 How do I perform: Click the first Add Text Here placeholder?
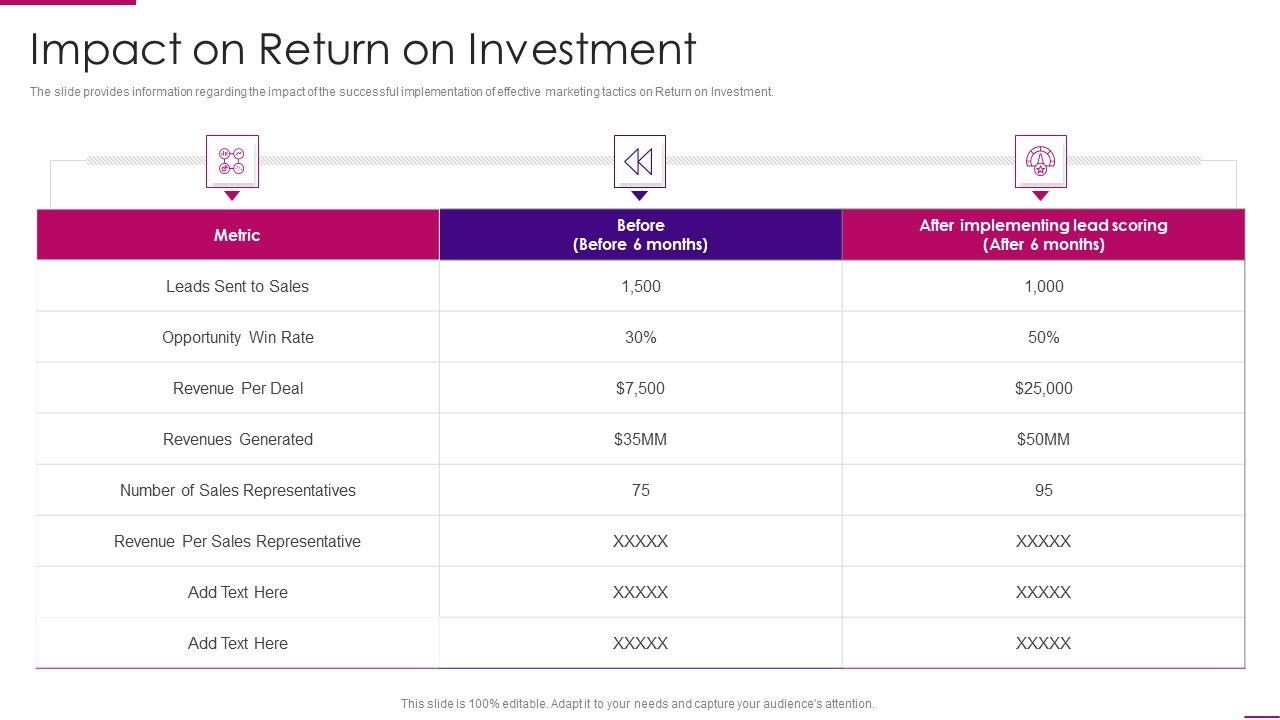point(237,592)
